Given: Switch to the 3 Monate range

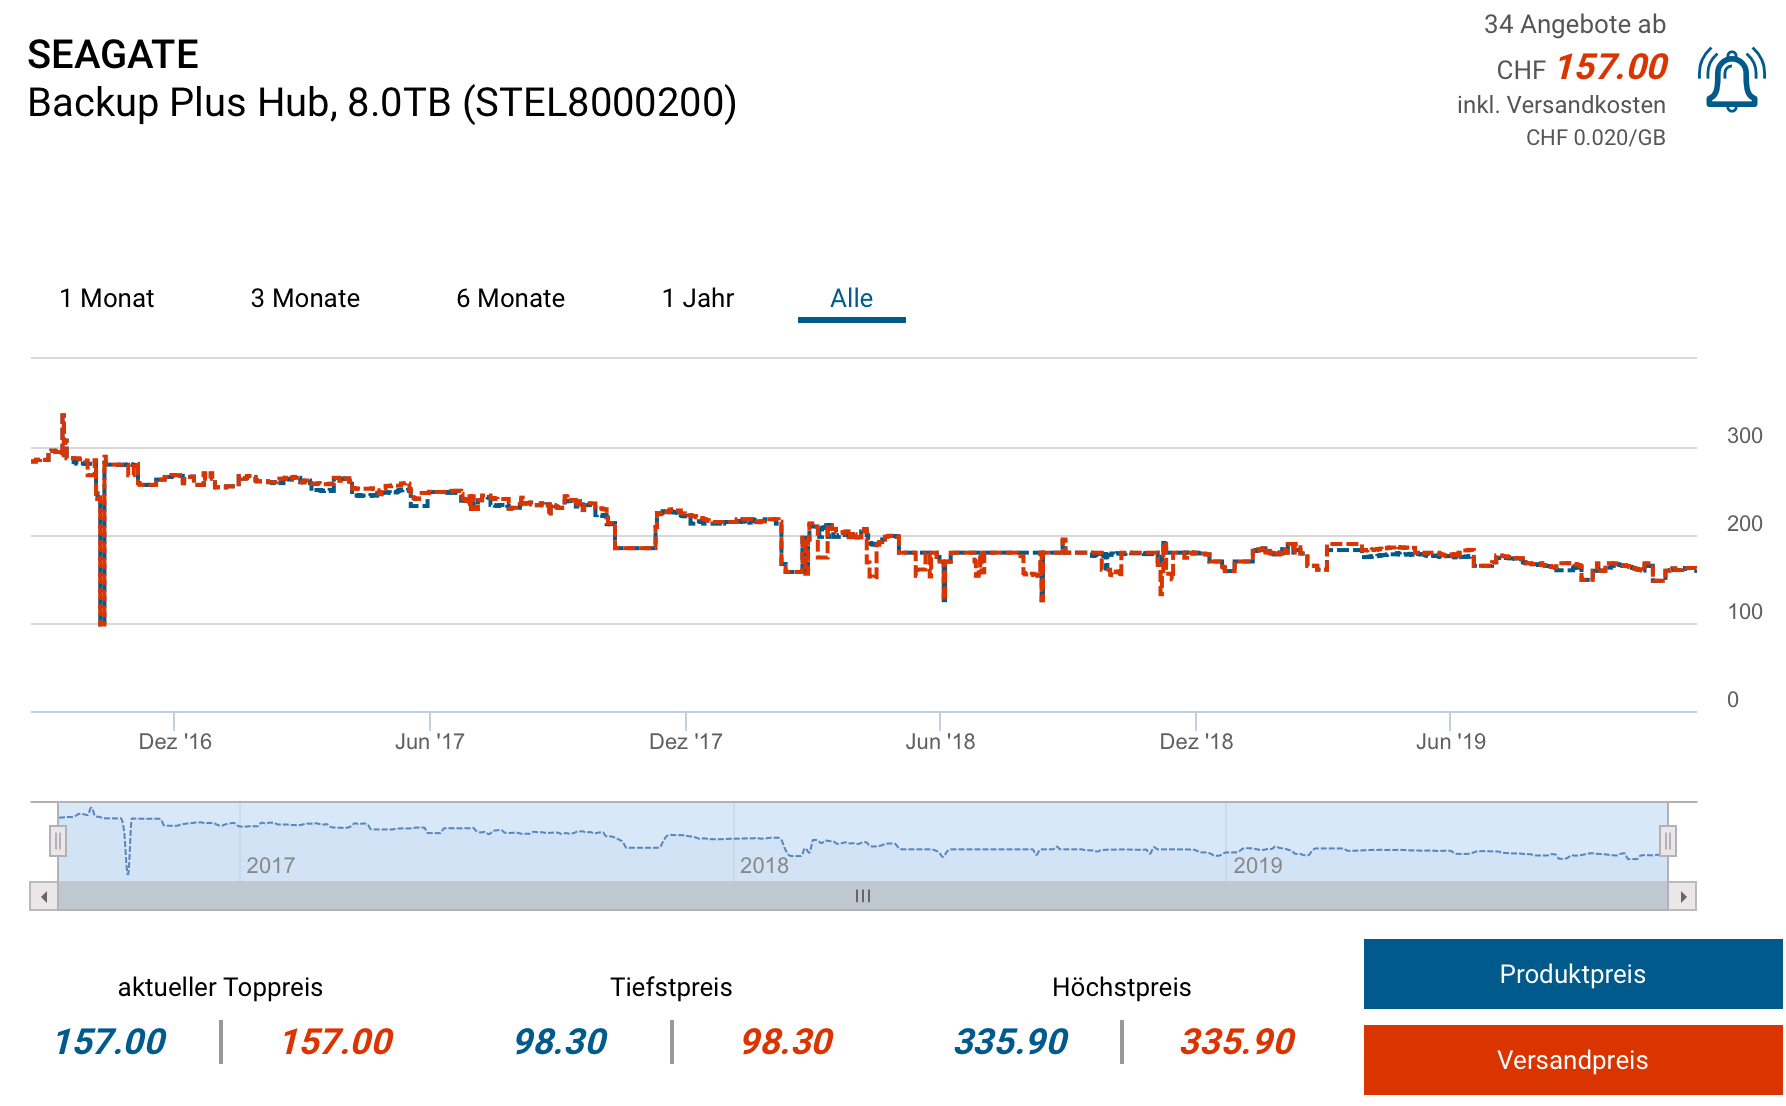Looking at the screenshot, I should (x=305, y=298).
